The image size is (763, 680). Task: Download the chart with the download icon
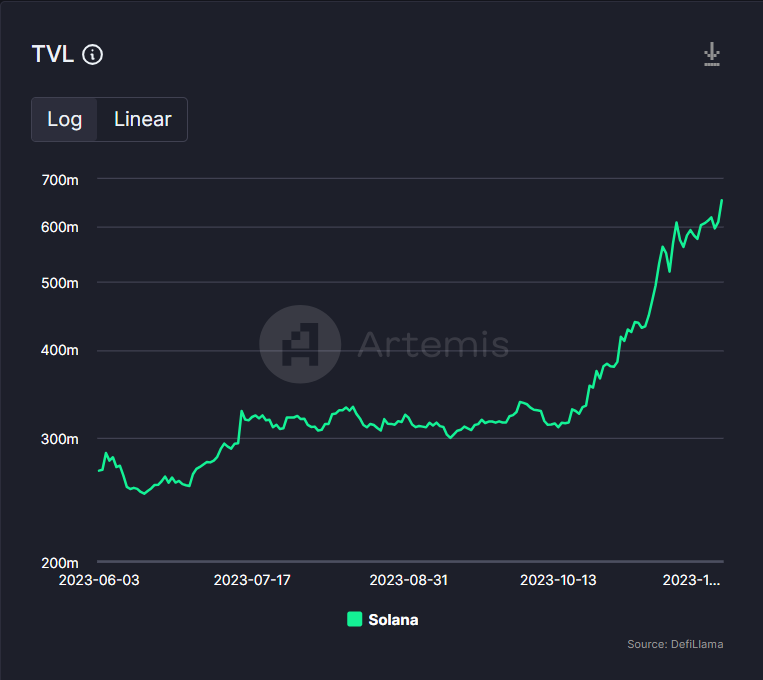coord(711,54)
